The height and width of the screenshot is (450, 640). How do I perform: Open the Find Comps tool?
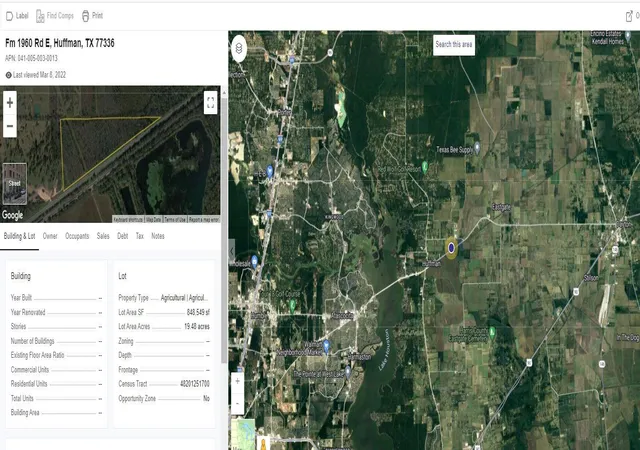[x=55, y=16]
